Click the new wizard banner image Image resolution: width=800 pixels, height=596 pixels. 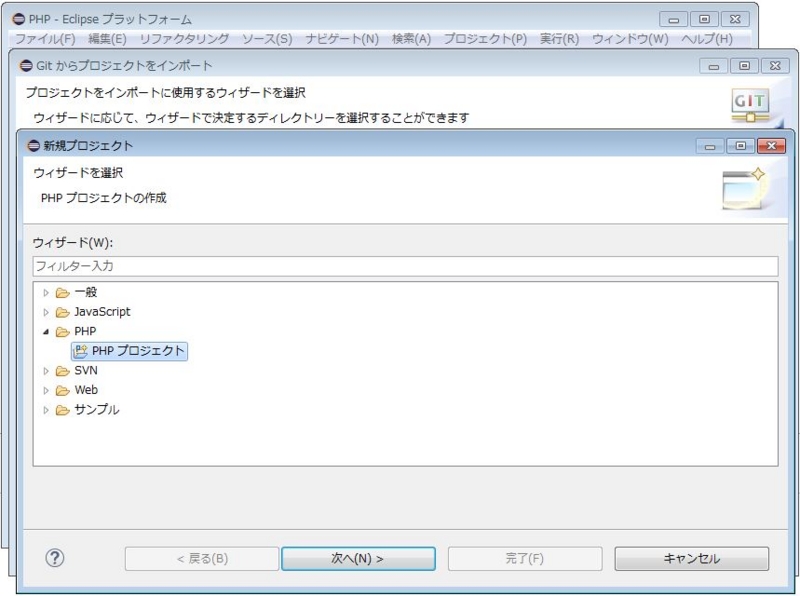(746, 189)
